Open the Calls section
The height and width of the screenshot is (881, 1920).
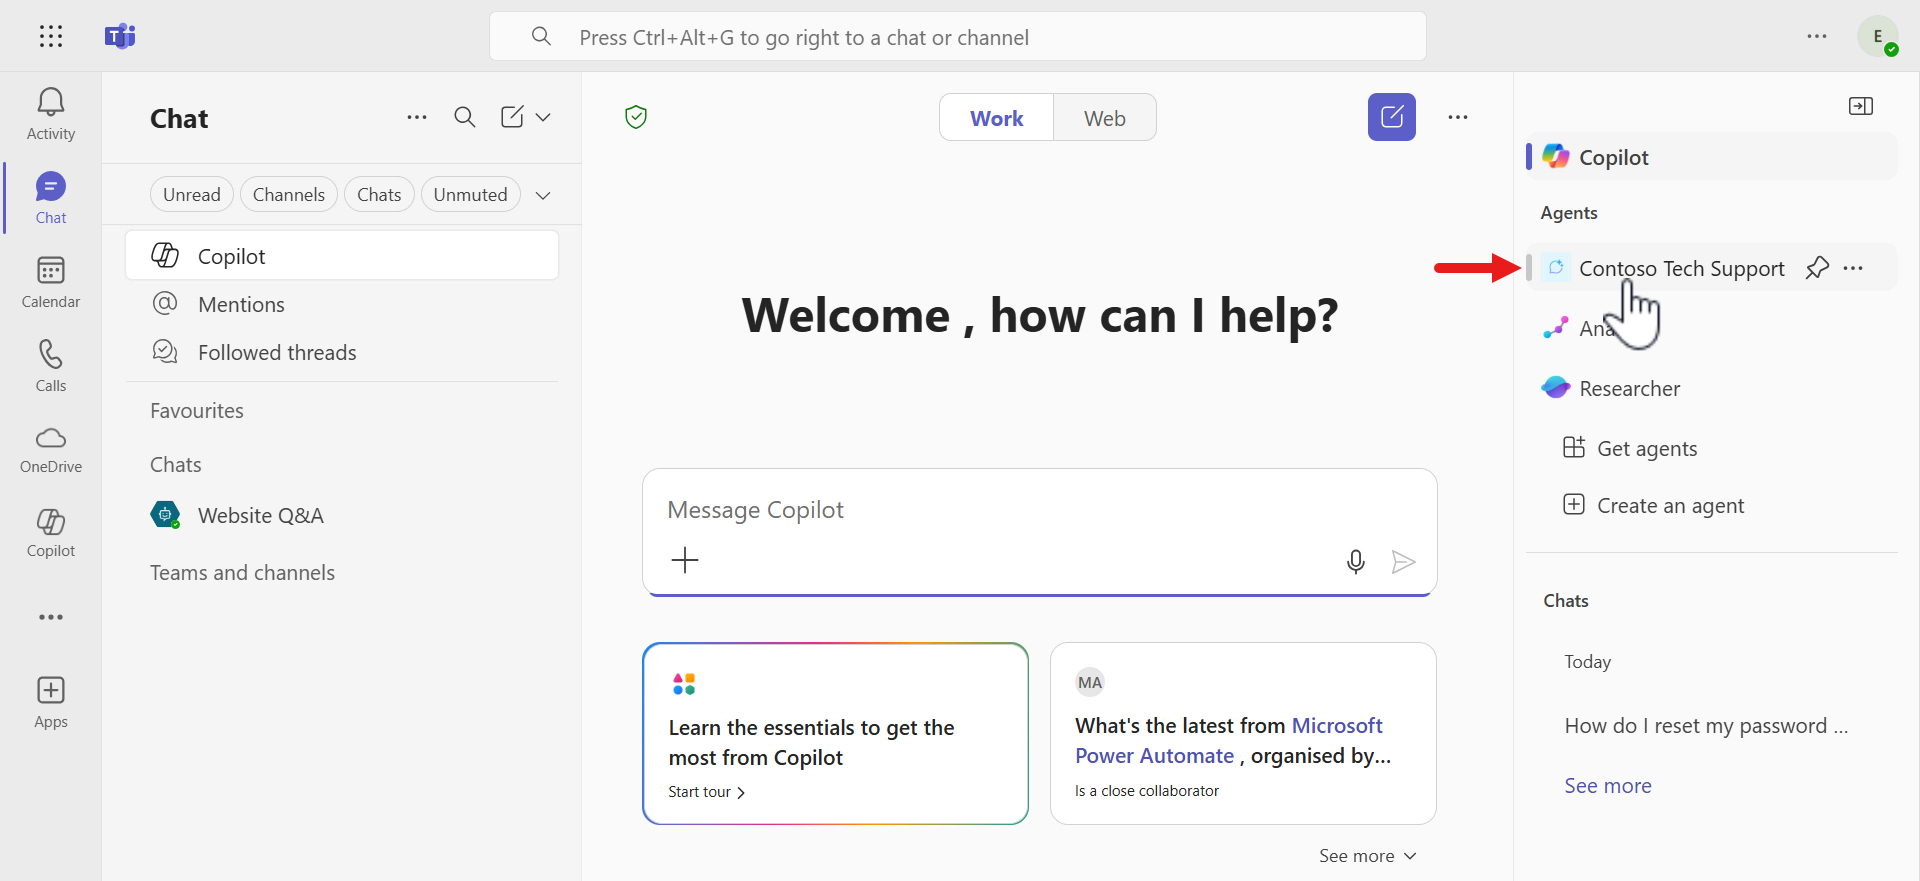(50, 366)
